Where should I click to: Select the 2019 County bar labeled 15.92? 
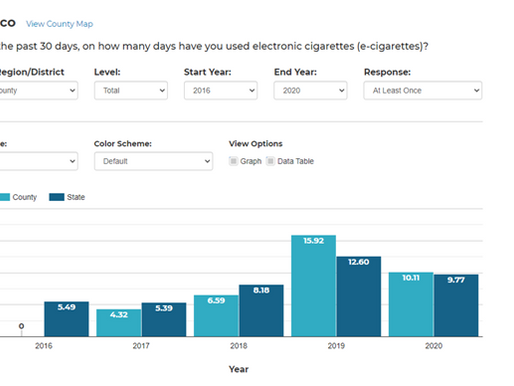(313, 286)
